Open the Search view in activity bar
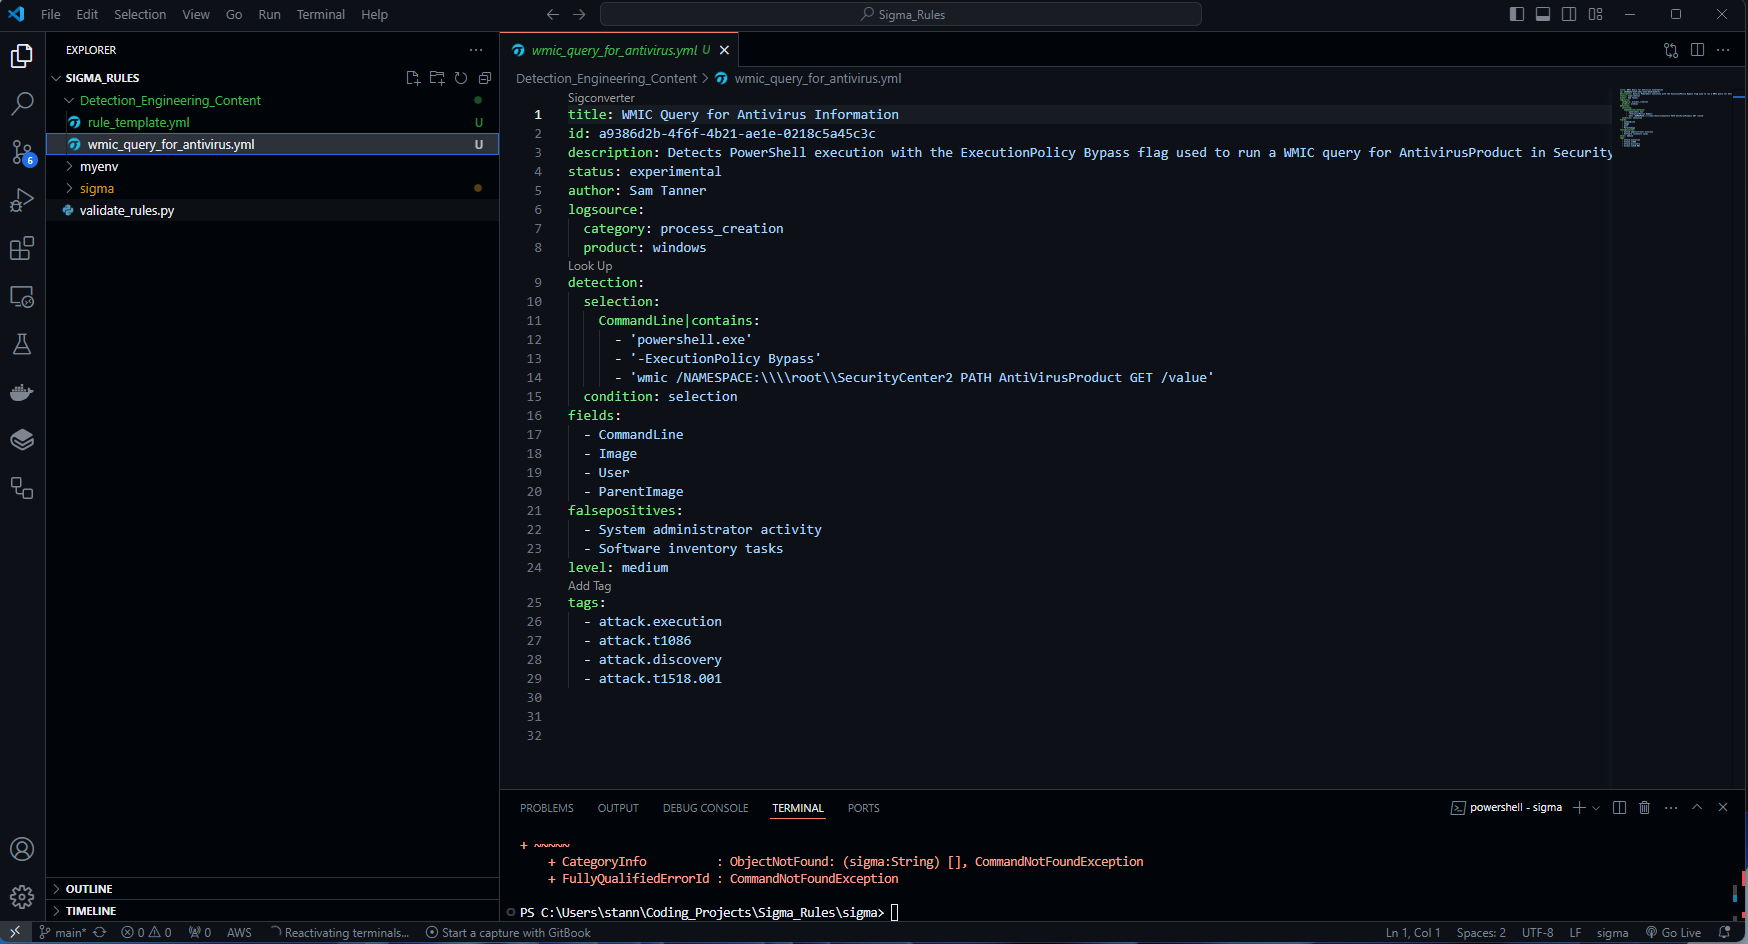This screenshot has width=1748, height=944. point(22,103)
